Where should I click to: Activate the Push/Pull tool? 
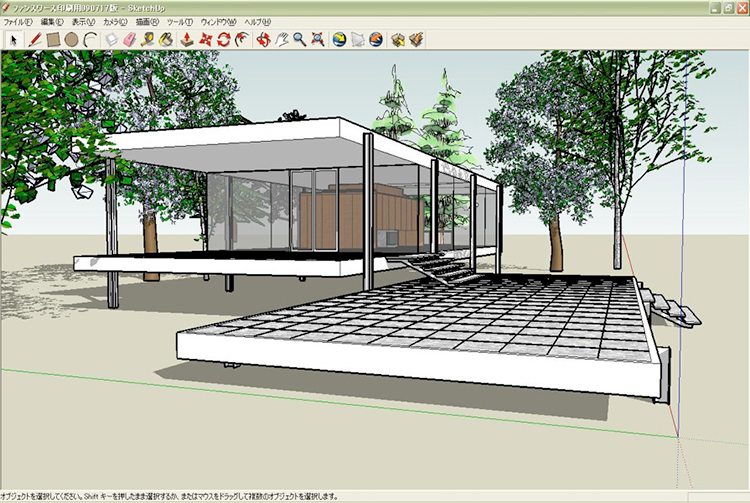(x=187, y=40)
